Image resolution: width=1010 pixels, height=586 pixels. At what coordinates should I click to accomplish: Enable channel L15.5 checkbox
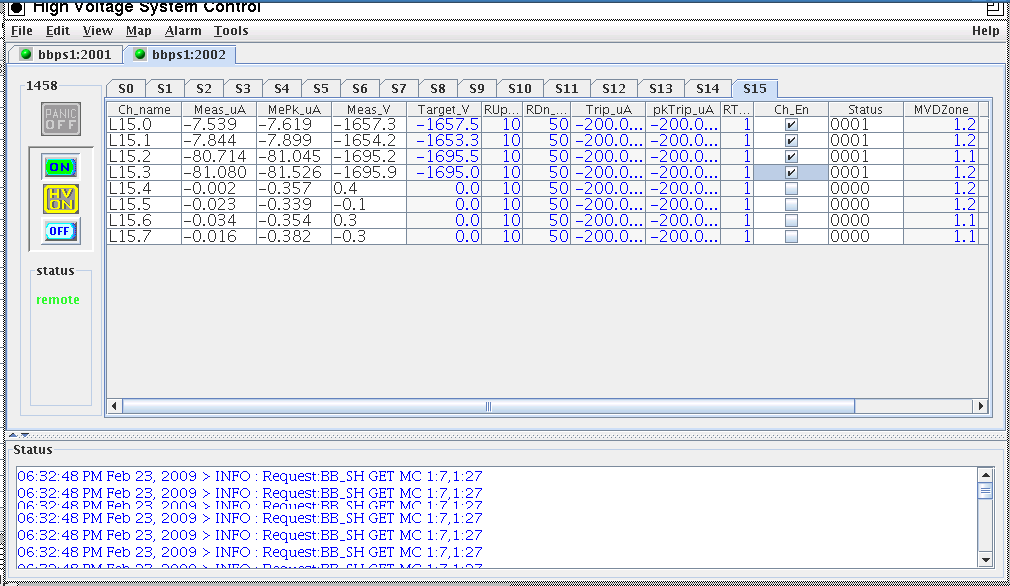[x=791, y=205]
